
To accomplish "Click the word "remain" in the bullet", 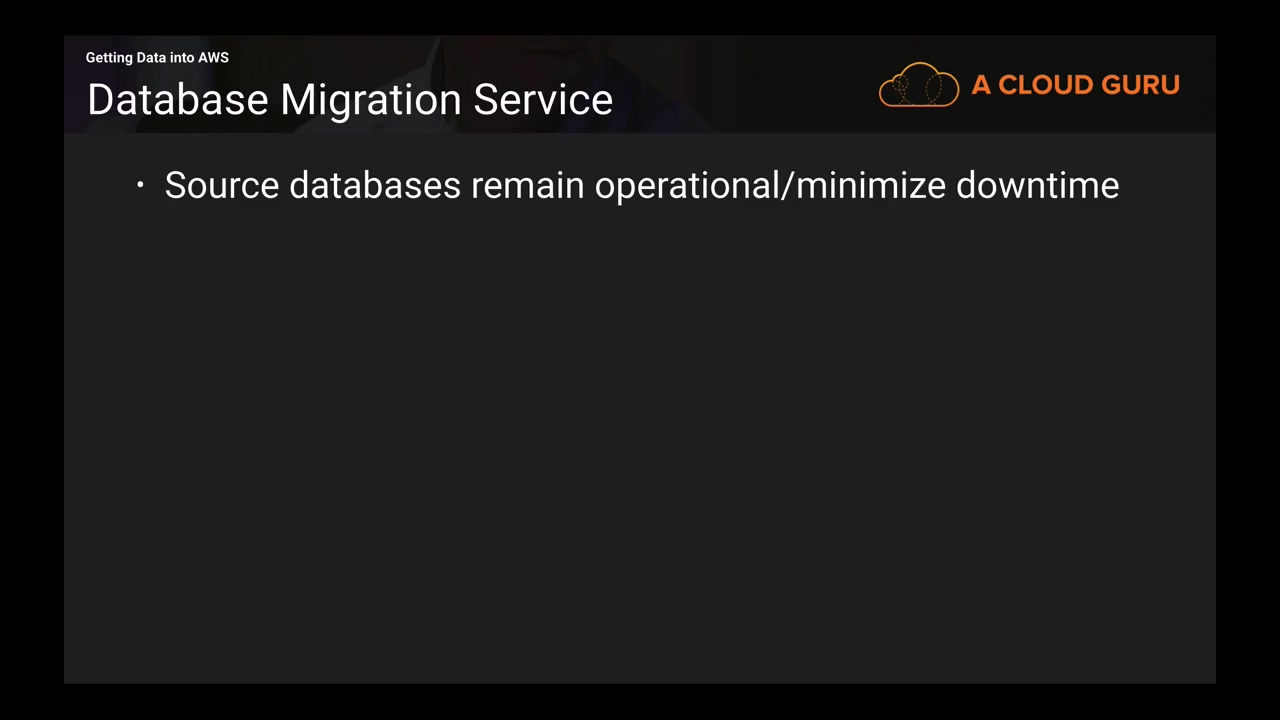I will click(527, 186).
